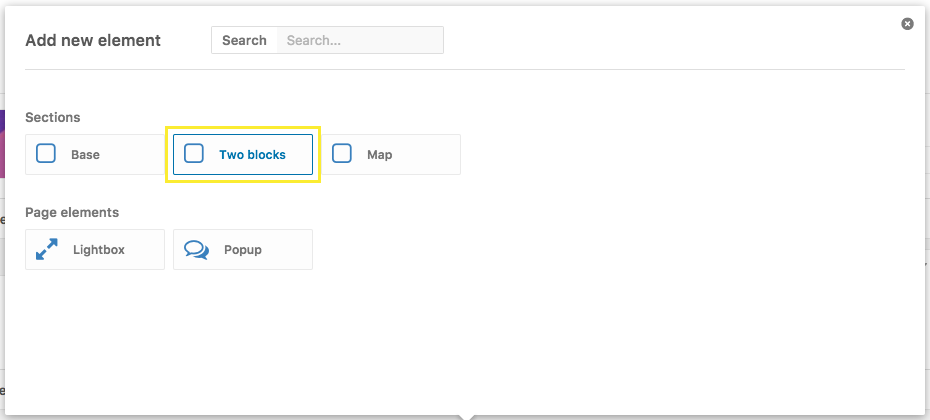The image size is (930, 420).
Task: Select the Base section label
Action: (x=85, y=155)
